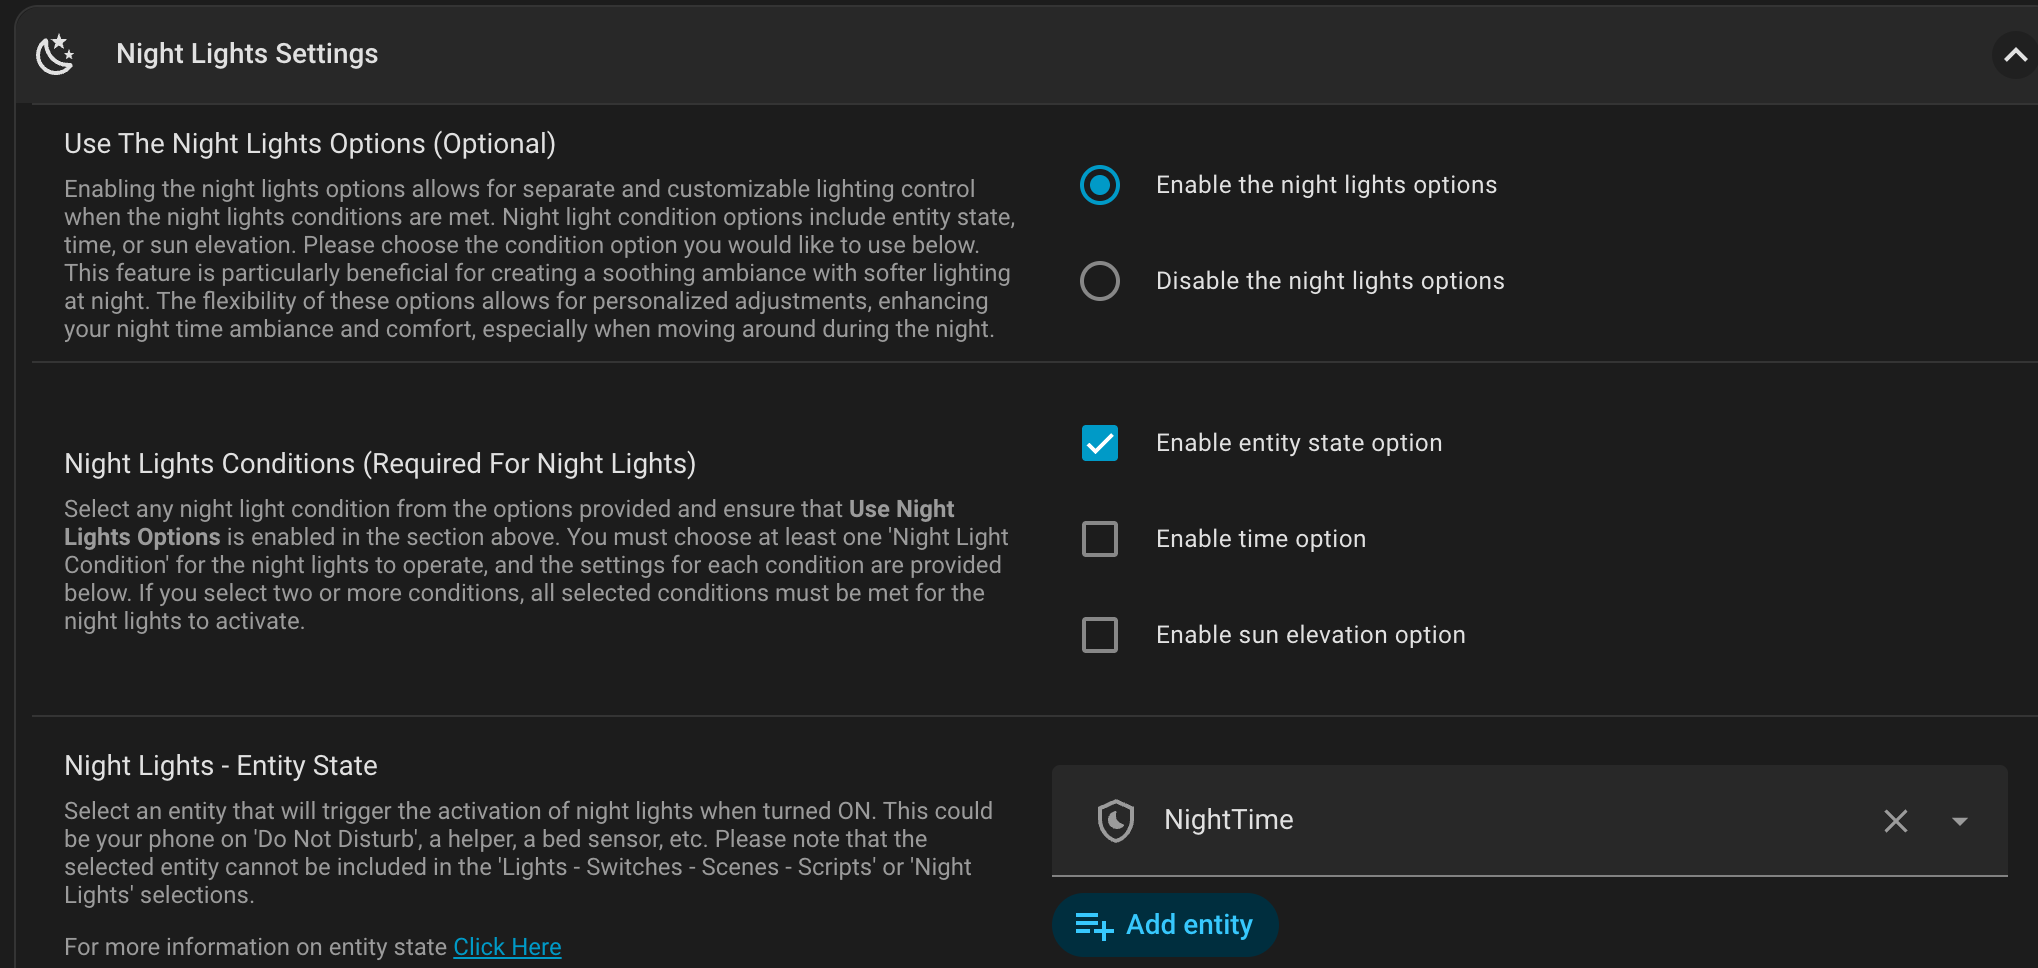Select the Disable night lights radio button
Screen dimensions: 2038x968
1099,281
